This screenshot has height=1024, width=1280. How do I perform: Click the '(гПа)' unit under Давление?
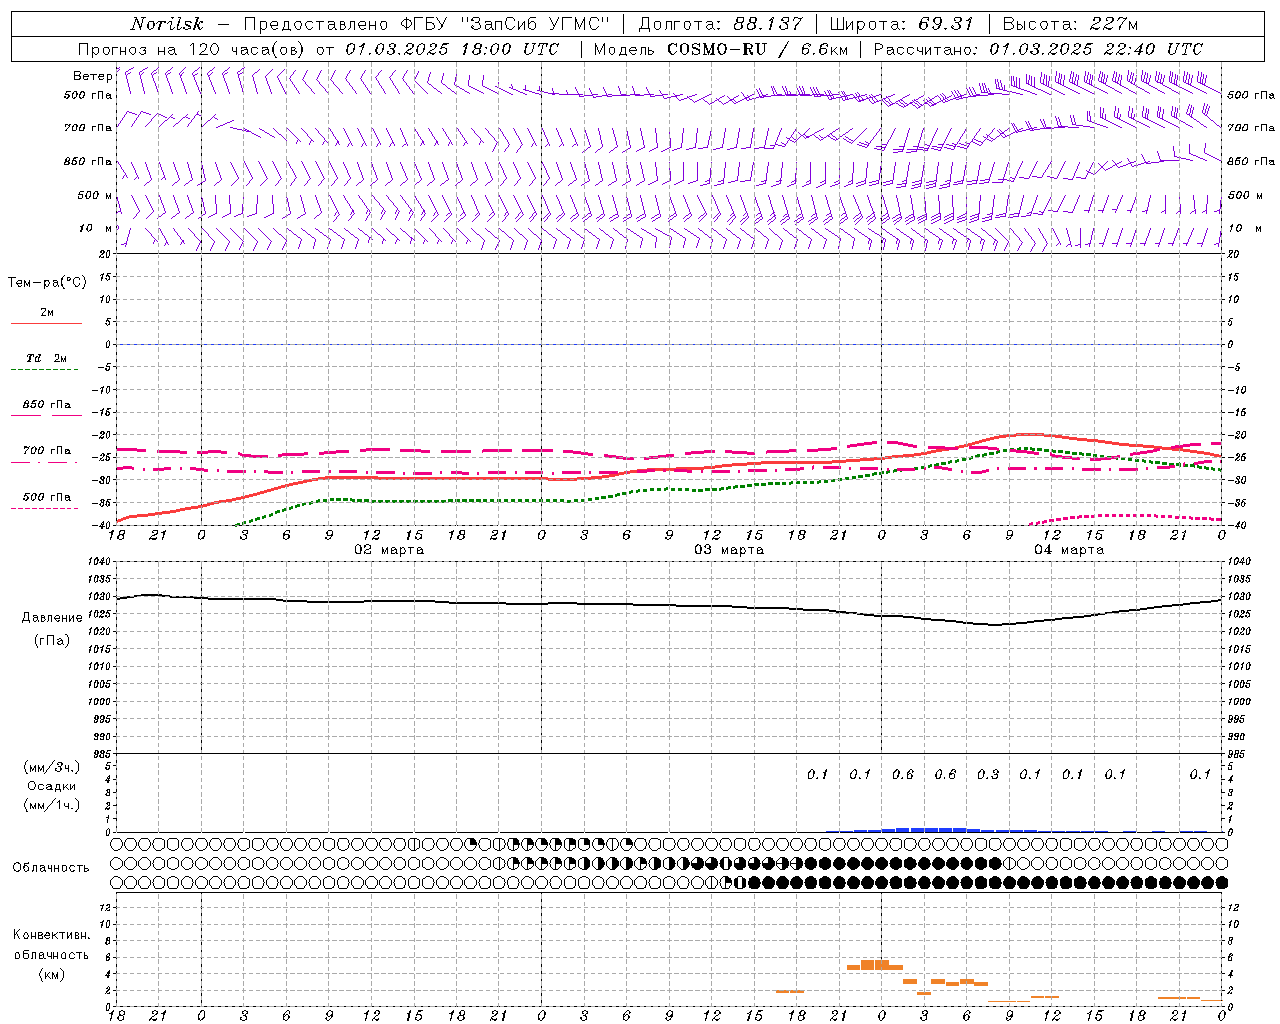(52, 641)
